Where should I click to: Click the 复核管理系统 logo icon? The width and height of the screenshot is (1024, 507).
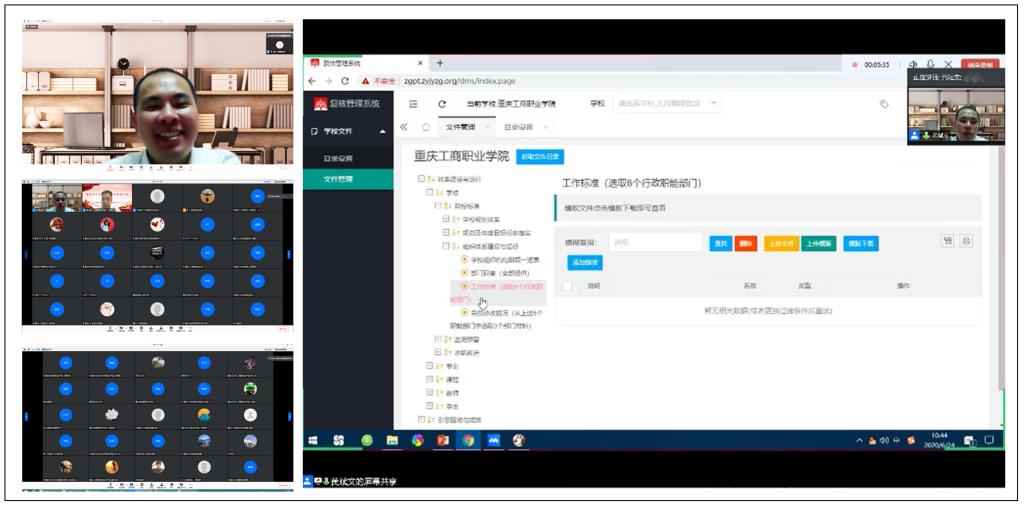pyautogui.click(x=321, y=104)
